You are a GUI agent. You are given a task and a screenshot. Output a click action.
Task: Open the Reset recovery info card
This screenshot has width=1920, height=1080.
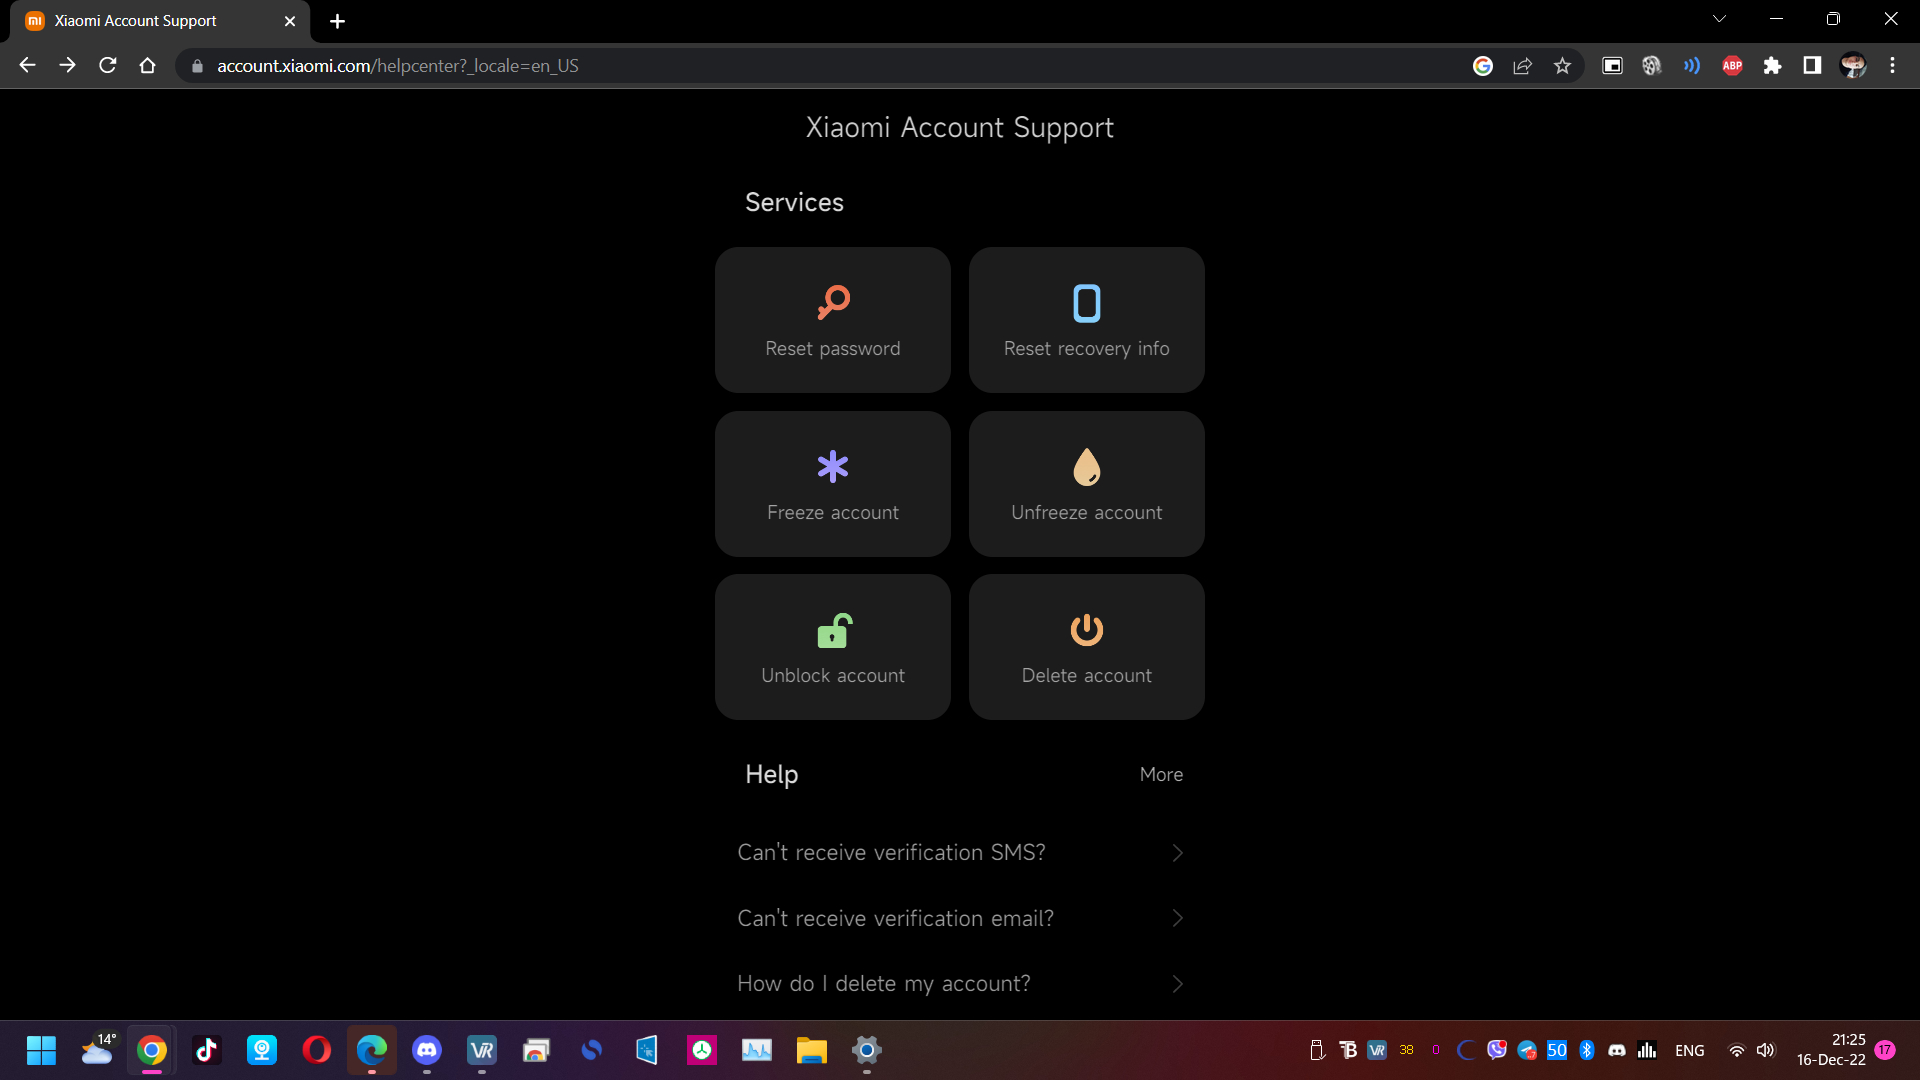point(1086,320)
